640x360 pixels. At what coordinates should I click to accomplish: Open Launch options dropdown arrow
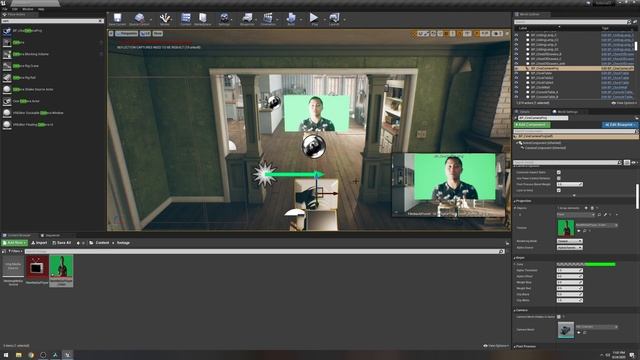[x=344, y=19]
